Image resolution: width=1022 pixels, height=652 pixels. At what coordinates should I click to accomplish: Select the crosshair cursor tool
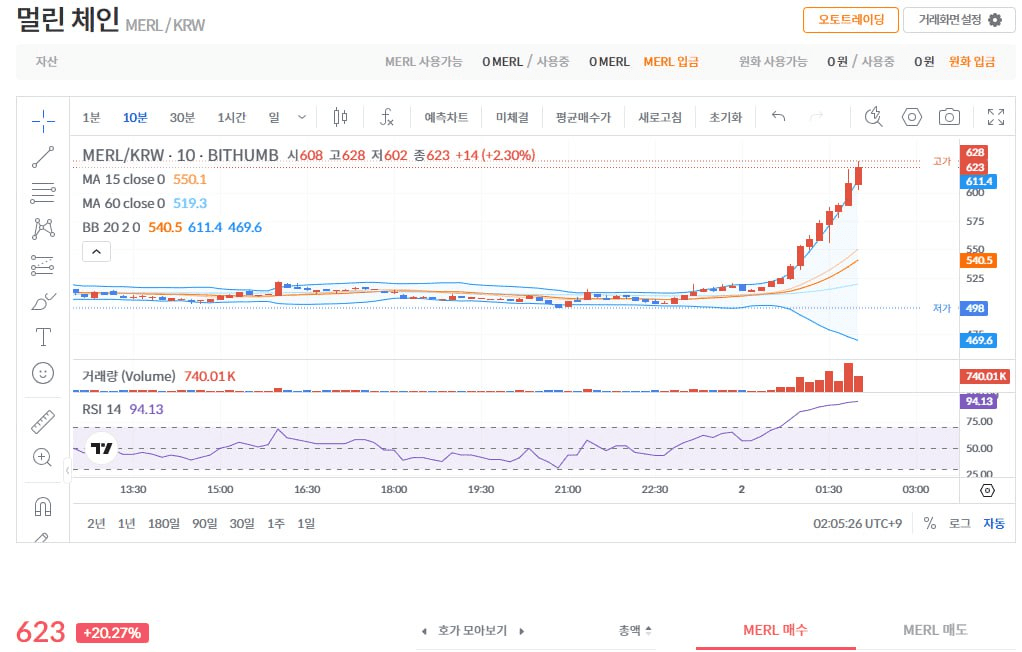click(43, 121)
